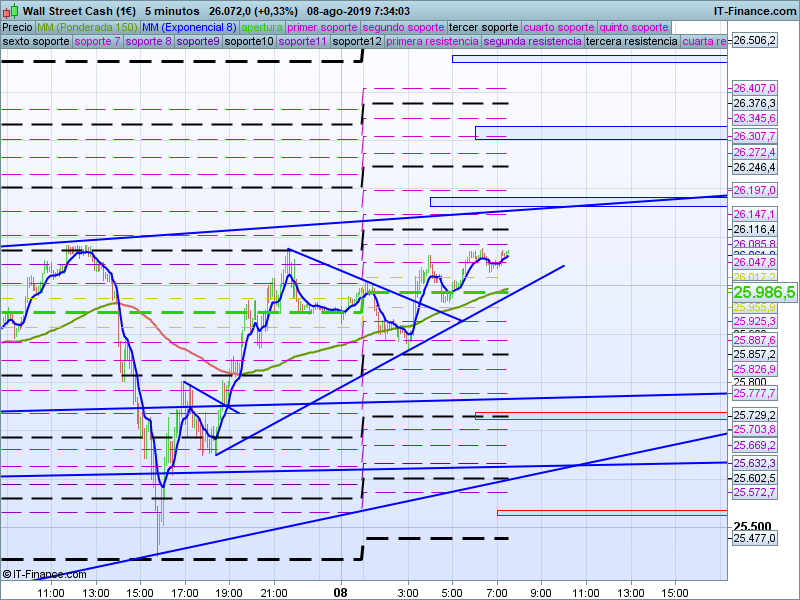Select the 26.506,2 price level label

coord(755,40)
